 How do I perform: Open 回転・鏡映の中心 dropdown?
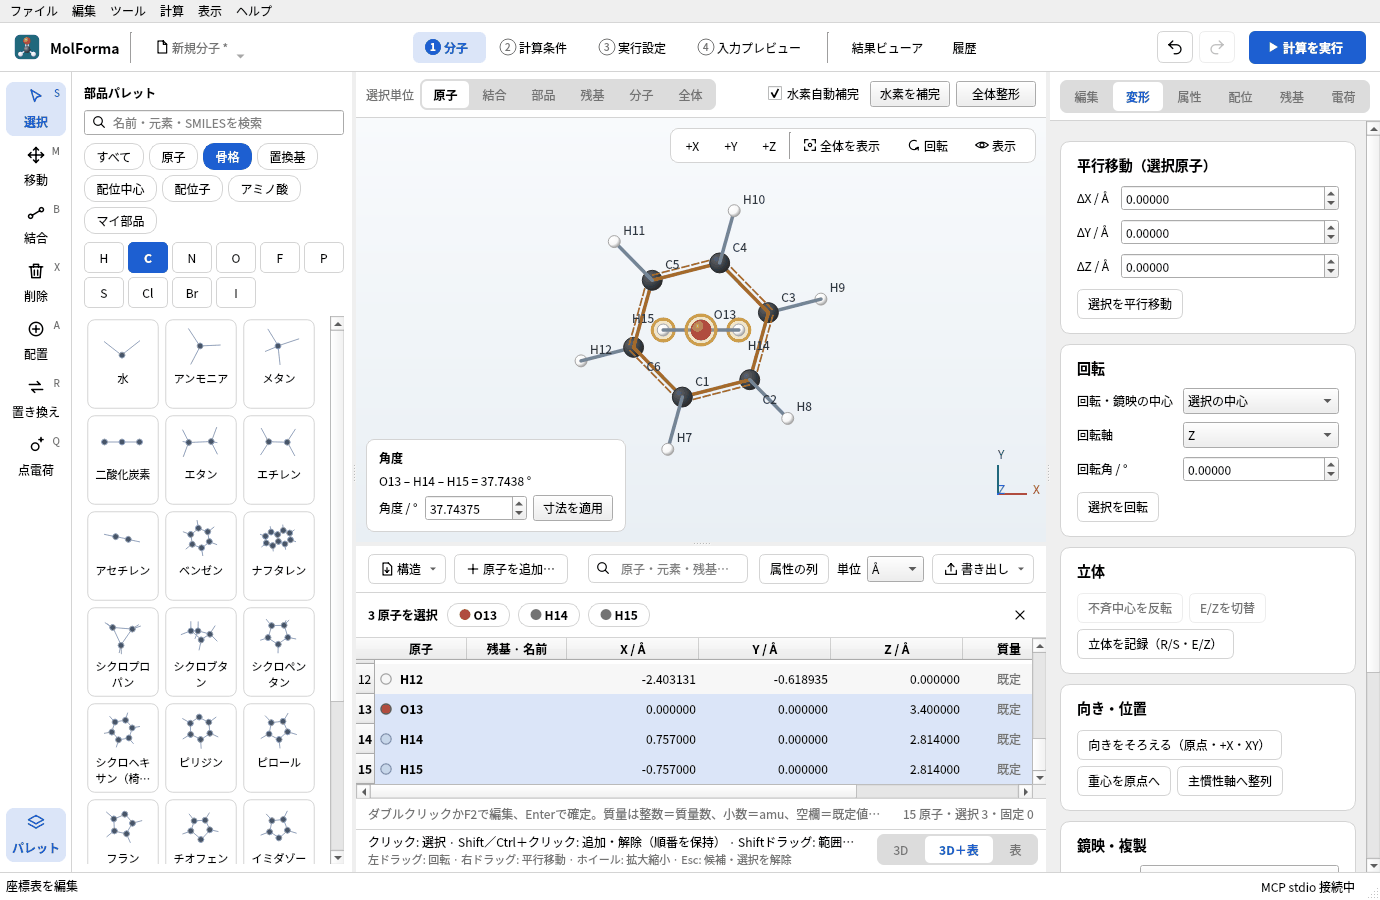pyautogui.click(x=1260, y=401)
